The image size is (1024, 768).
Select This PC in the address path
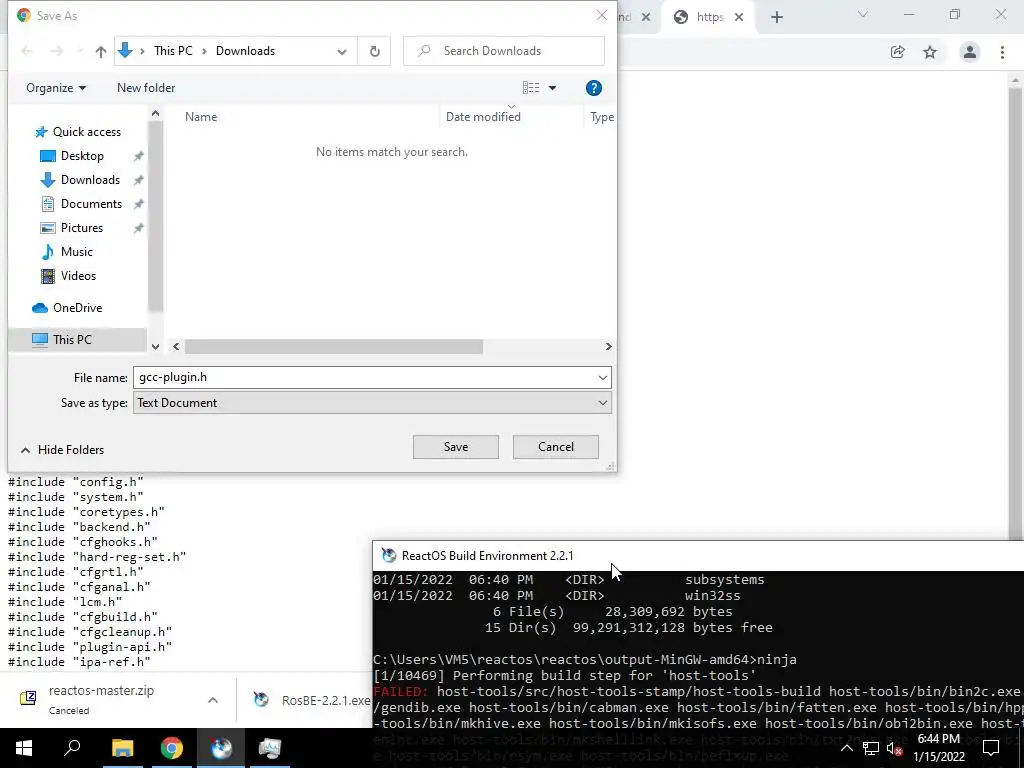click(x=173, y=51)
